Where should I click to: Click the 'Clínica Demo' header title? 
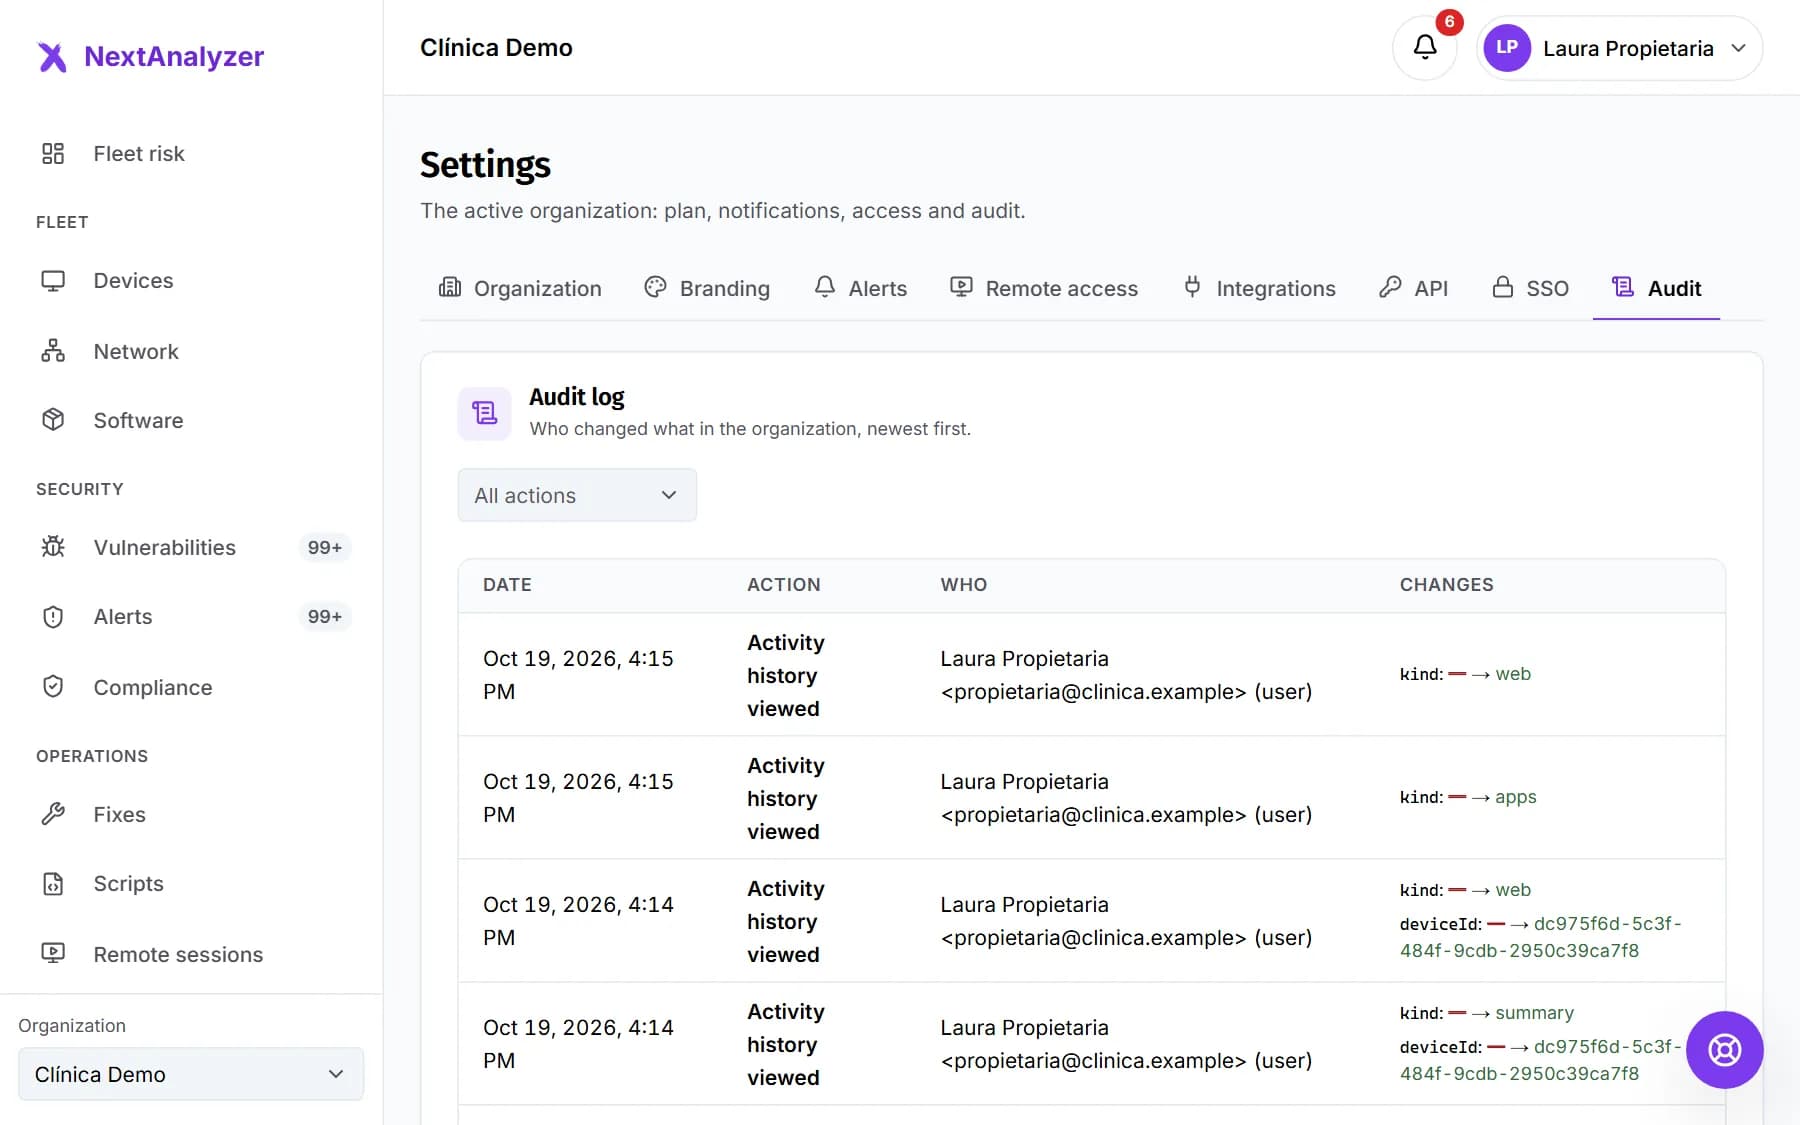(496, 47)
